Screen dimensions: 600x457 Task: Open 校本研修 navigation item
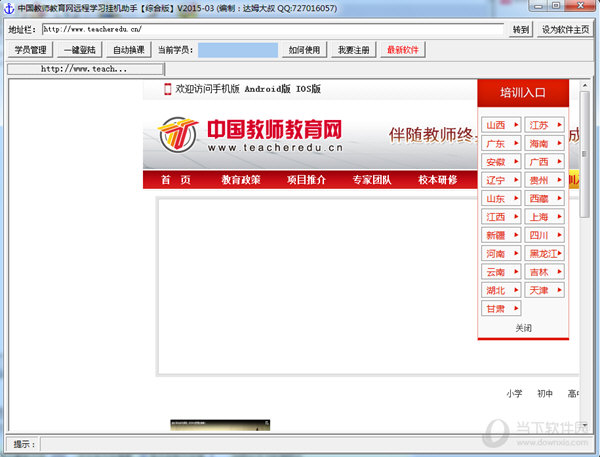coord(438,180)
